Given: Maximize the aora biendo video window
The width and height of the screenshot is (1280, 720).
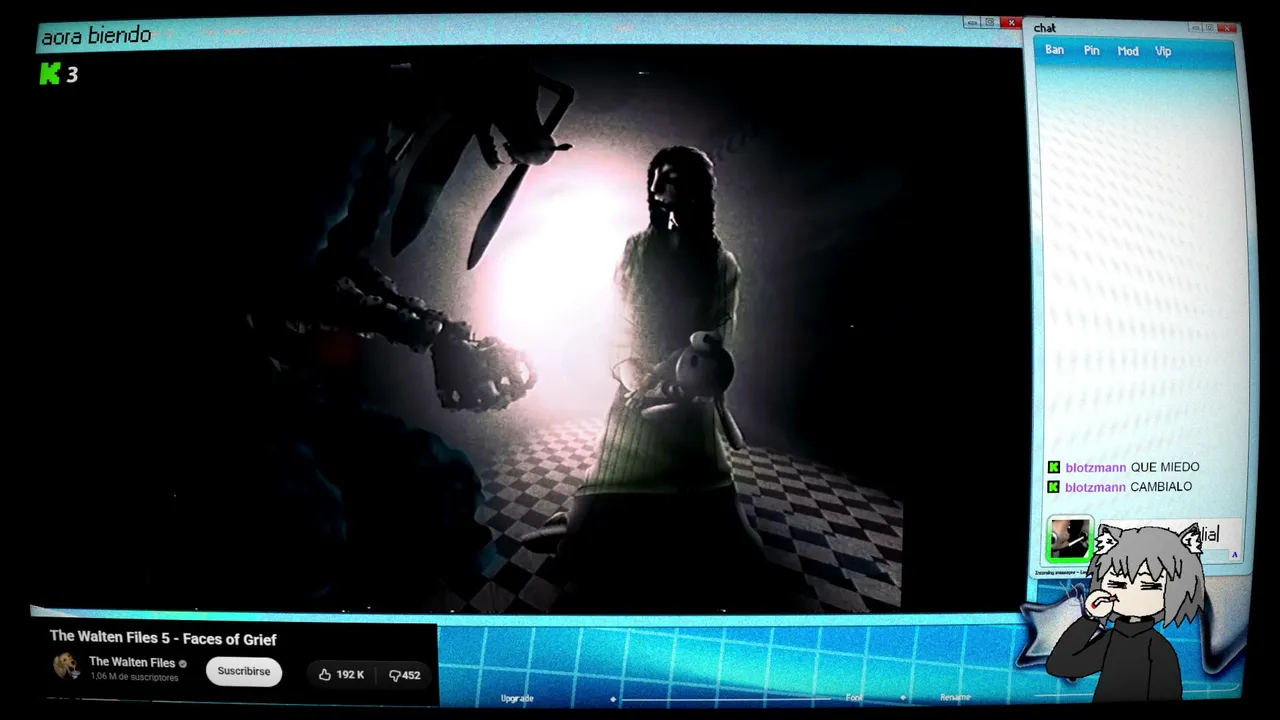Looking at the screenshot, I should click(x=989, y=23).
